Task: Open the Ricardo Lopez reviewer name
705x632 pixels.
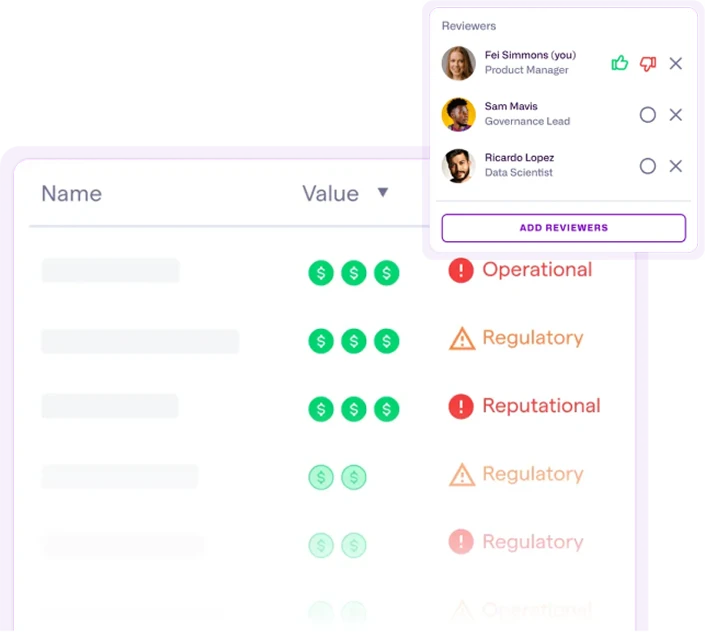Action: point(519,157)
